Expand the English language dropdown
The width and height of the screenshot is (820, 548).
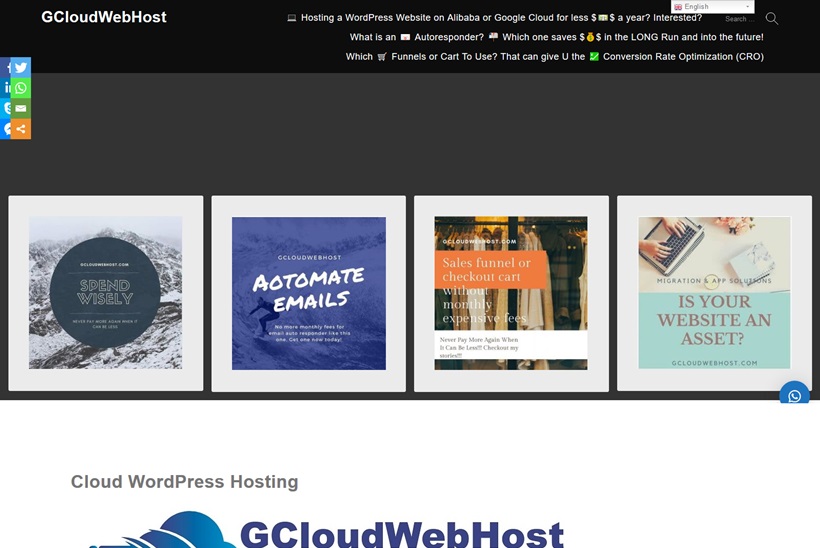click(x=712, y=7)
